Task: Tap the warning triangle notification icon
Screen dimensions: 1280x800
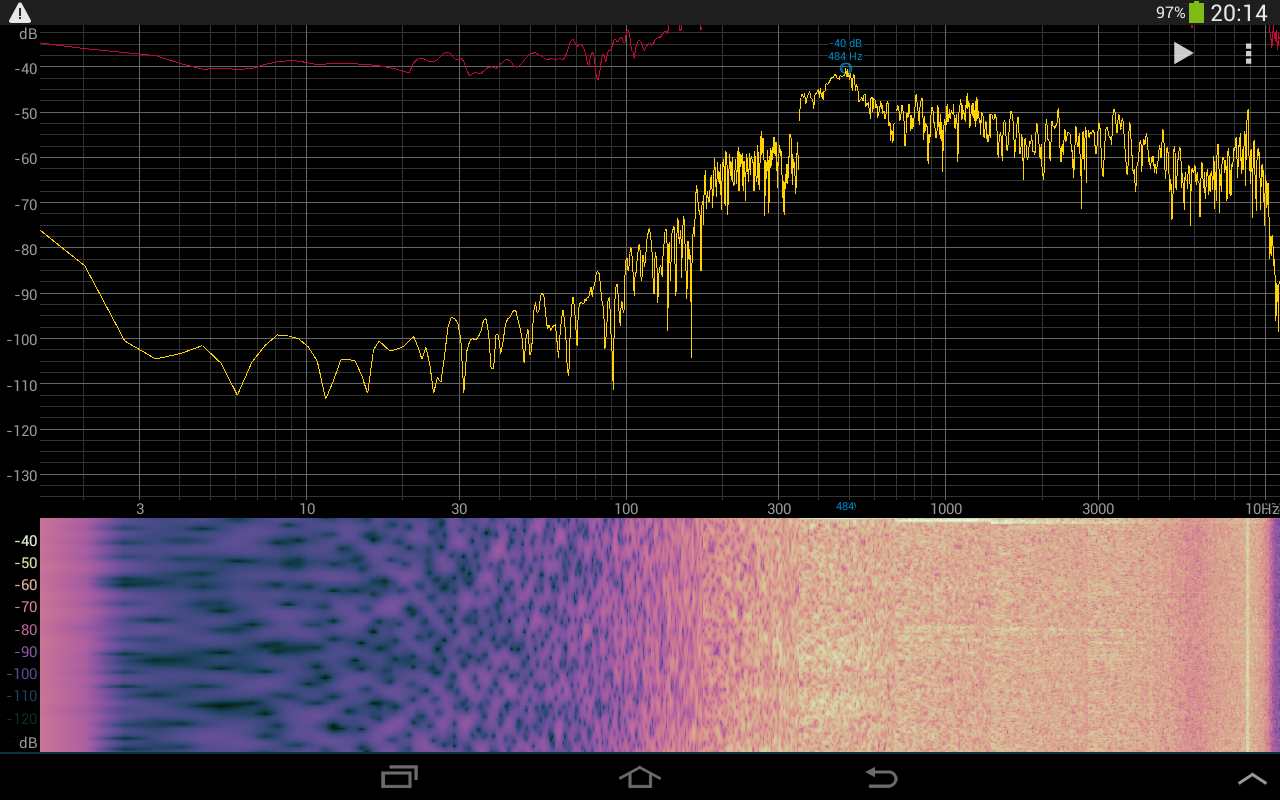Action: click(x=20, y=13)
